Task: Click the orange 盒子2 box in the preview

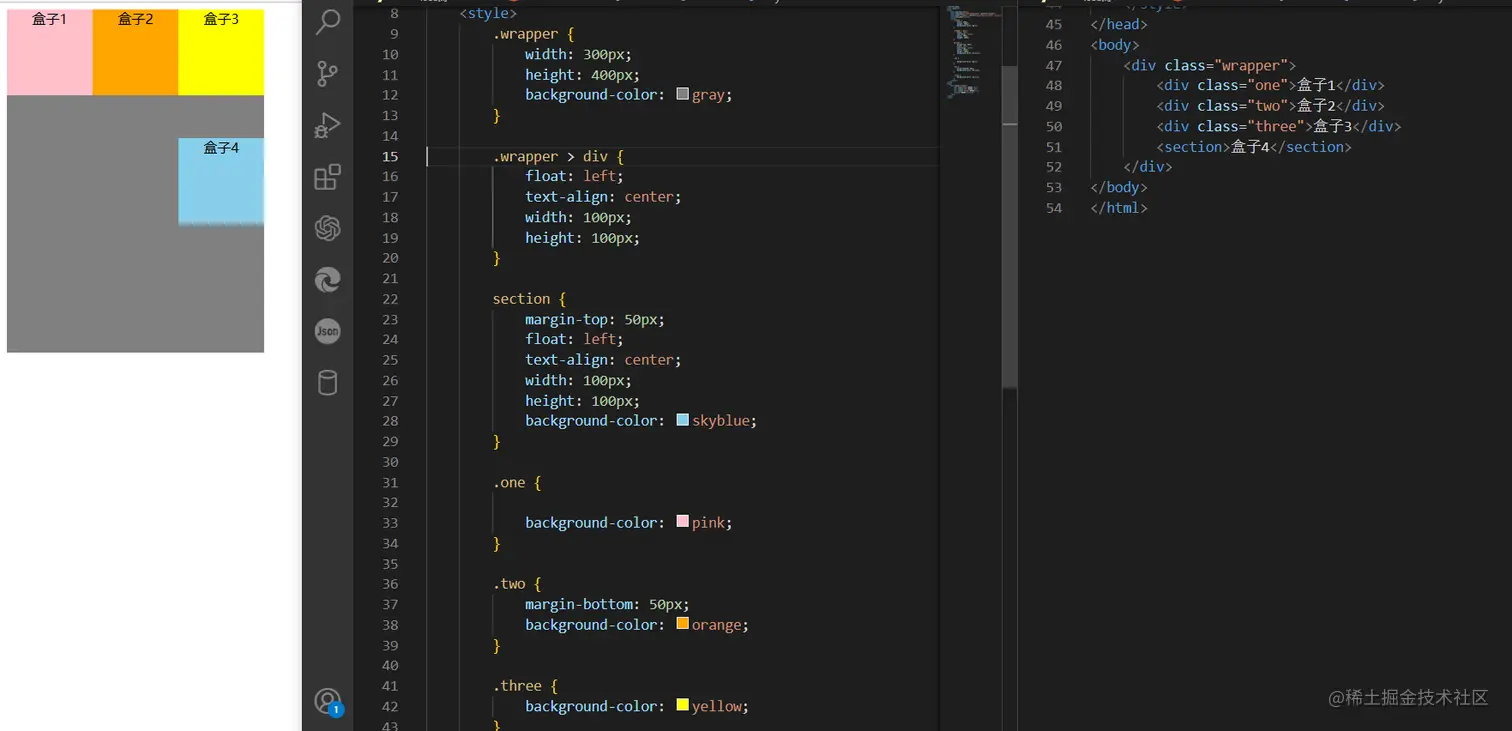Action: [x=136, y=52]
